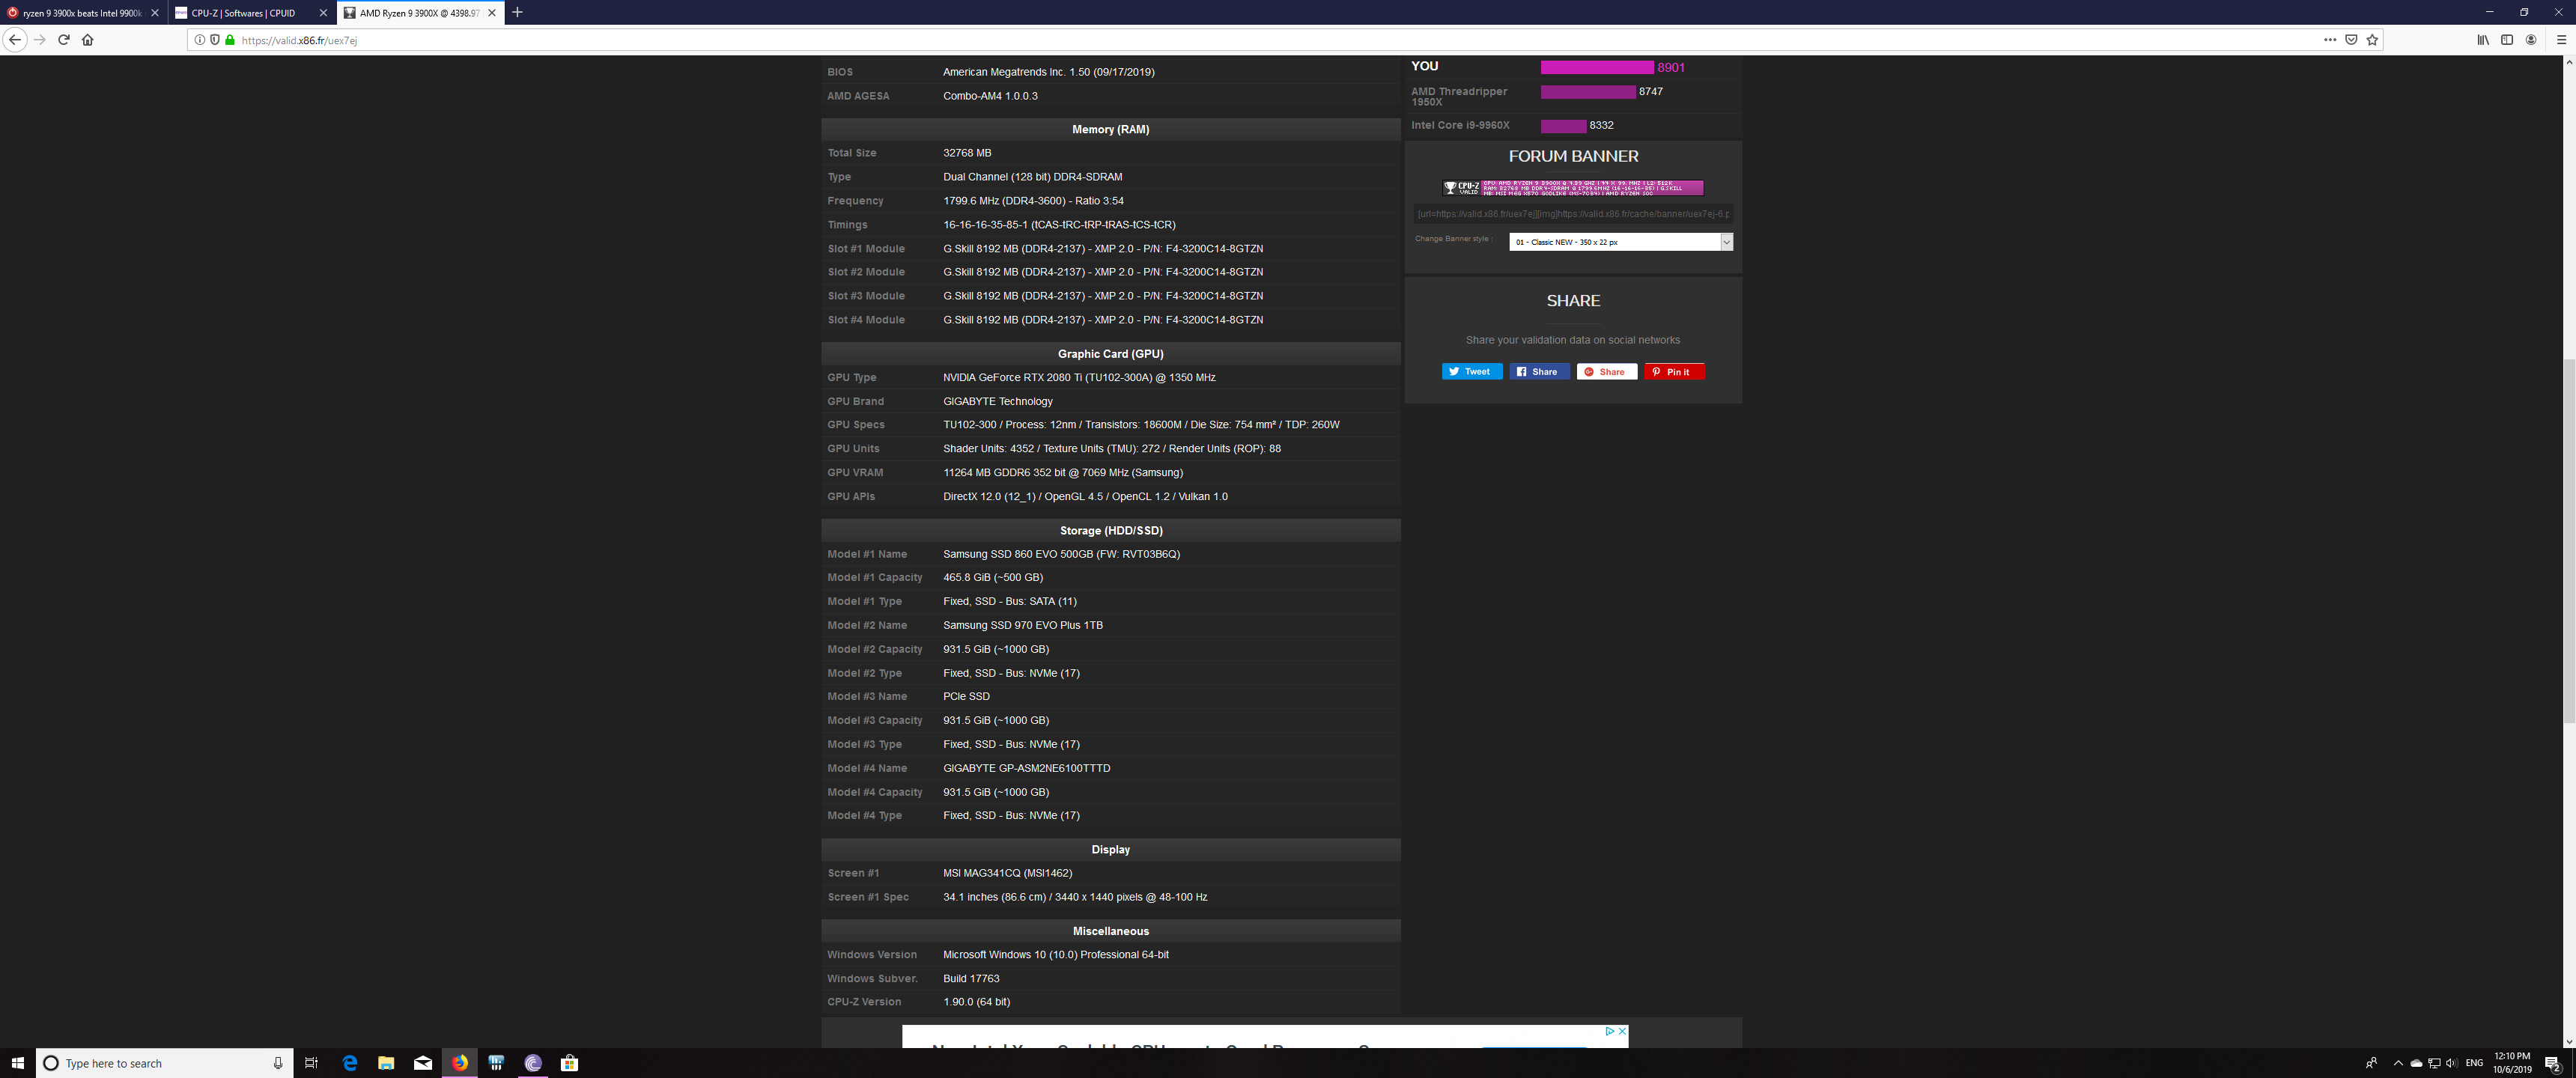The image size is (2576, 1078).
Task: Open the Windows Start menu
Action: point(17,1063)
